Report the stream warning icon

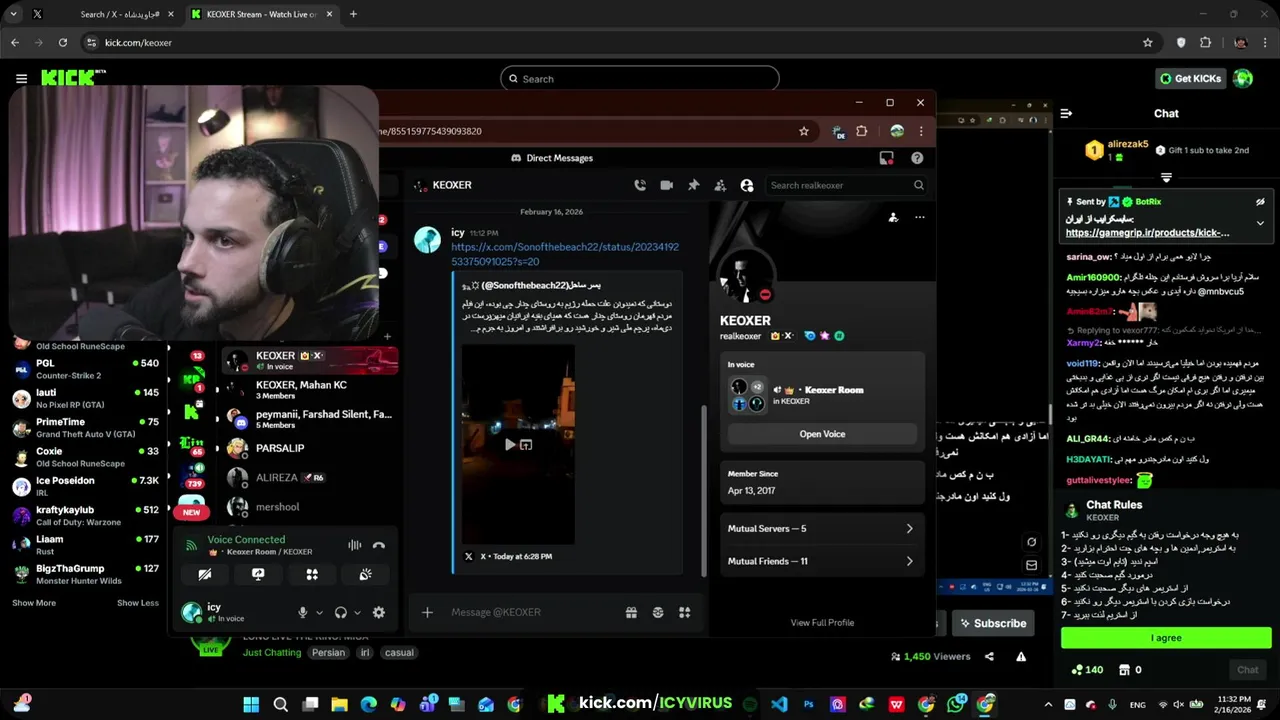click(x=1021, y=657)
